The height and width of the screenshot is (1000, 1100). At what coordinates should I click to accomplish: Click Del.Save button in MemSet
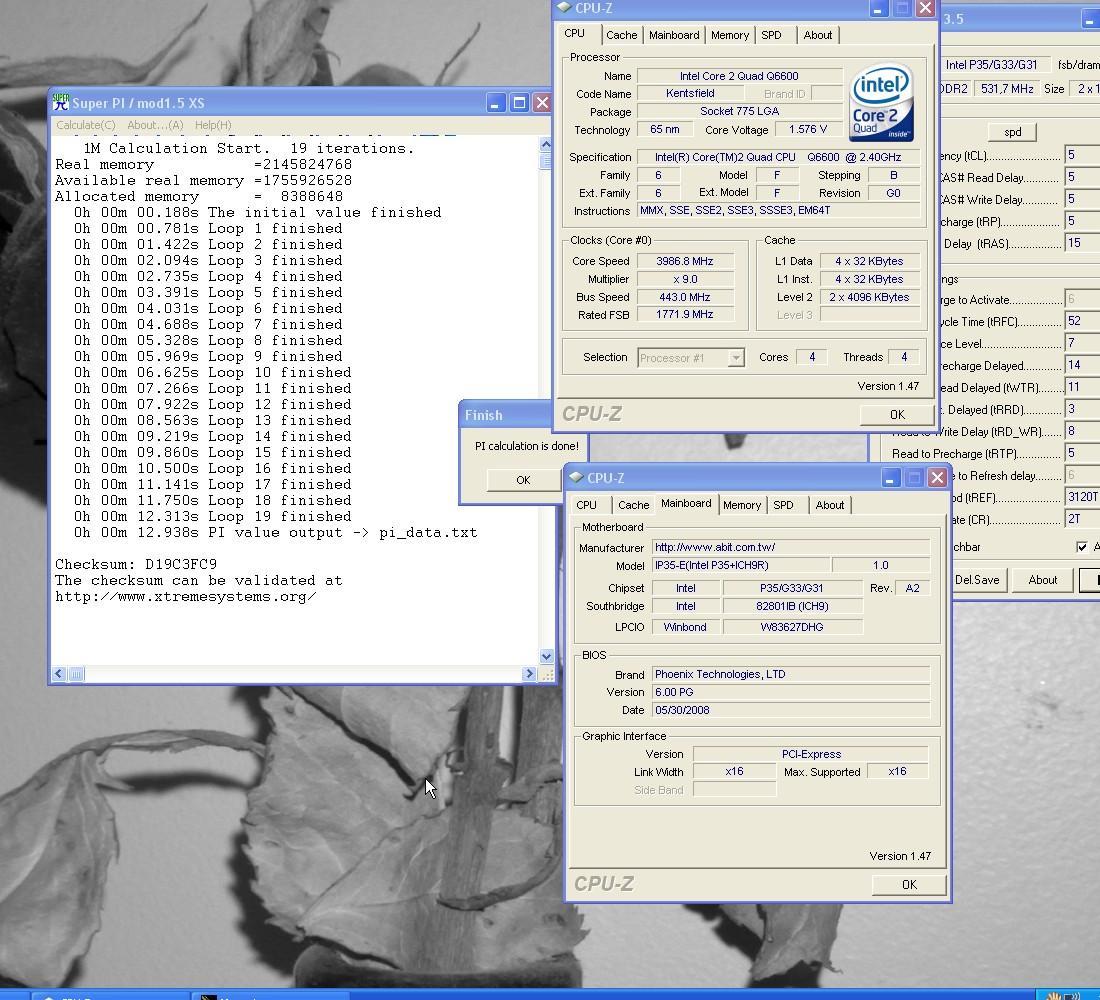coord(979,580)
